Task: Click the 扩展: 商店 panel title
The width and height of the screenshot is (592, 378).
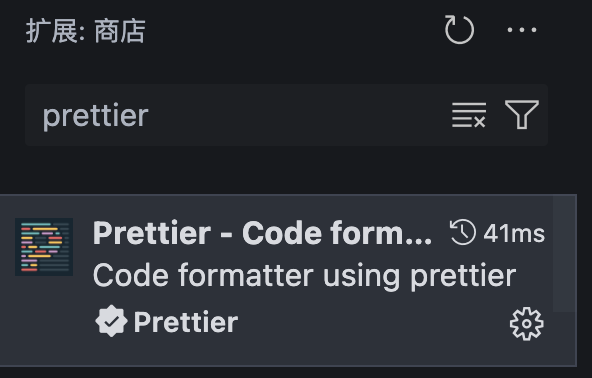Action: coord(86,31)
